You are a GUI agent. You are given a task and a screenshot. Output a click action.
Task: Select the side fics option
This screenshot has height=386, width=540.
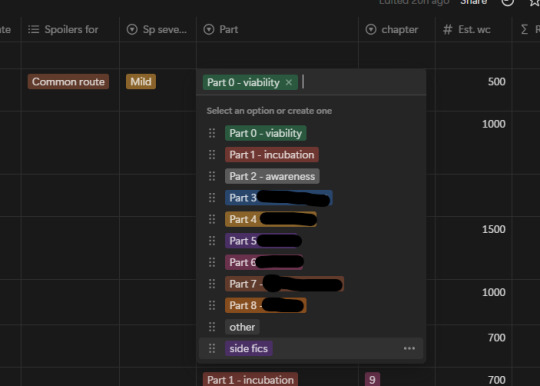[249, 348]
